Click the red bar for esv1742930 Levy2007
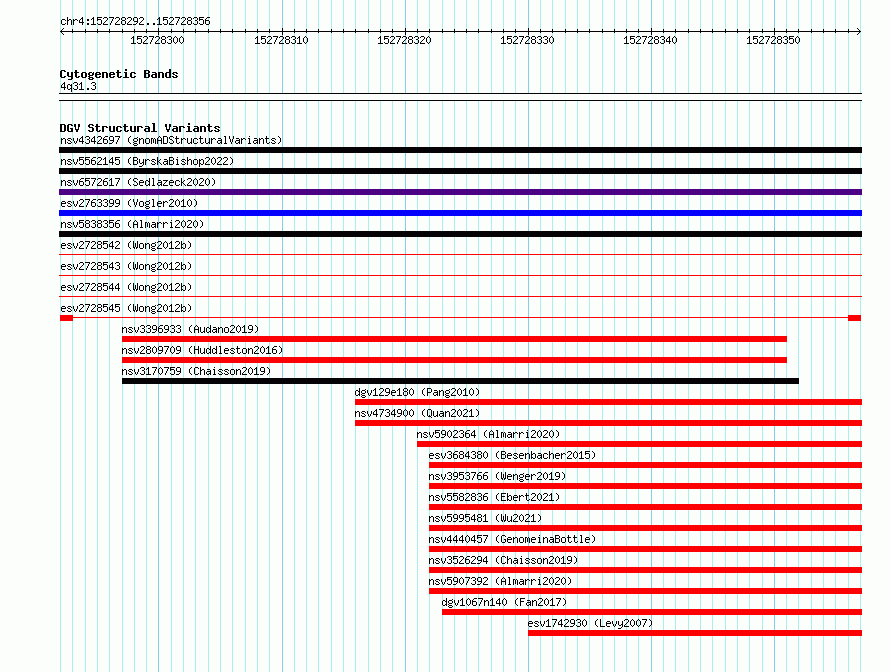 [695, 633]
